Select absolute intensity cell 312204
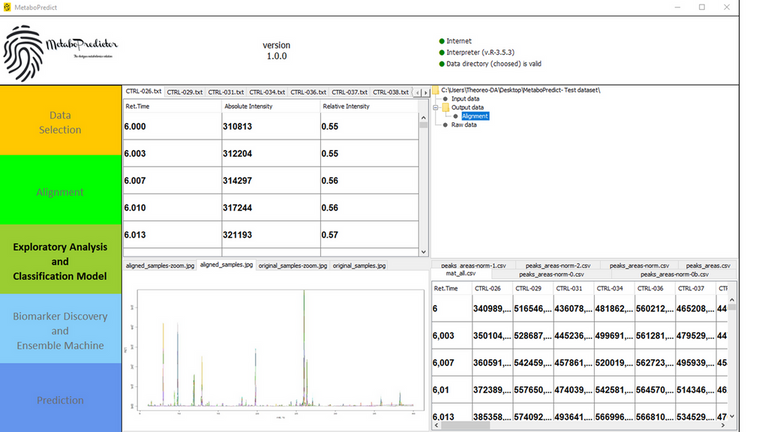This screenshot has width=768, height=432. 271,153
